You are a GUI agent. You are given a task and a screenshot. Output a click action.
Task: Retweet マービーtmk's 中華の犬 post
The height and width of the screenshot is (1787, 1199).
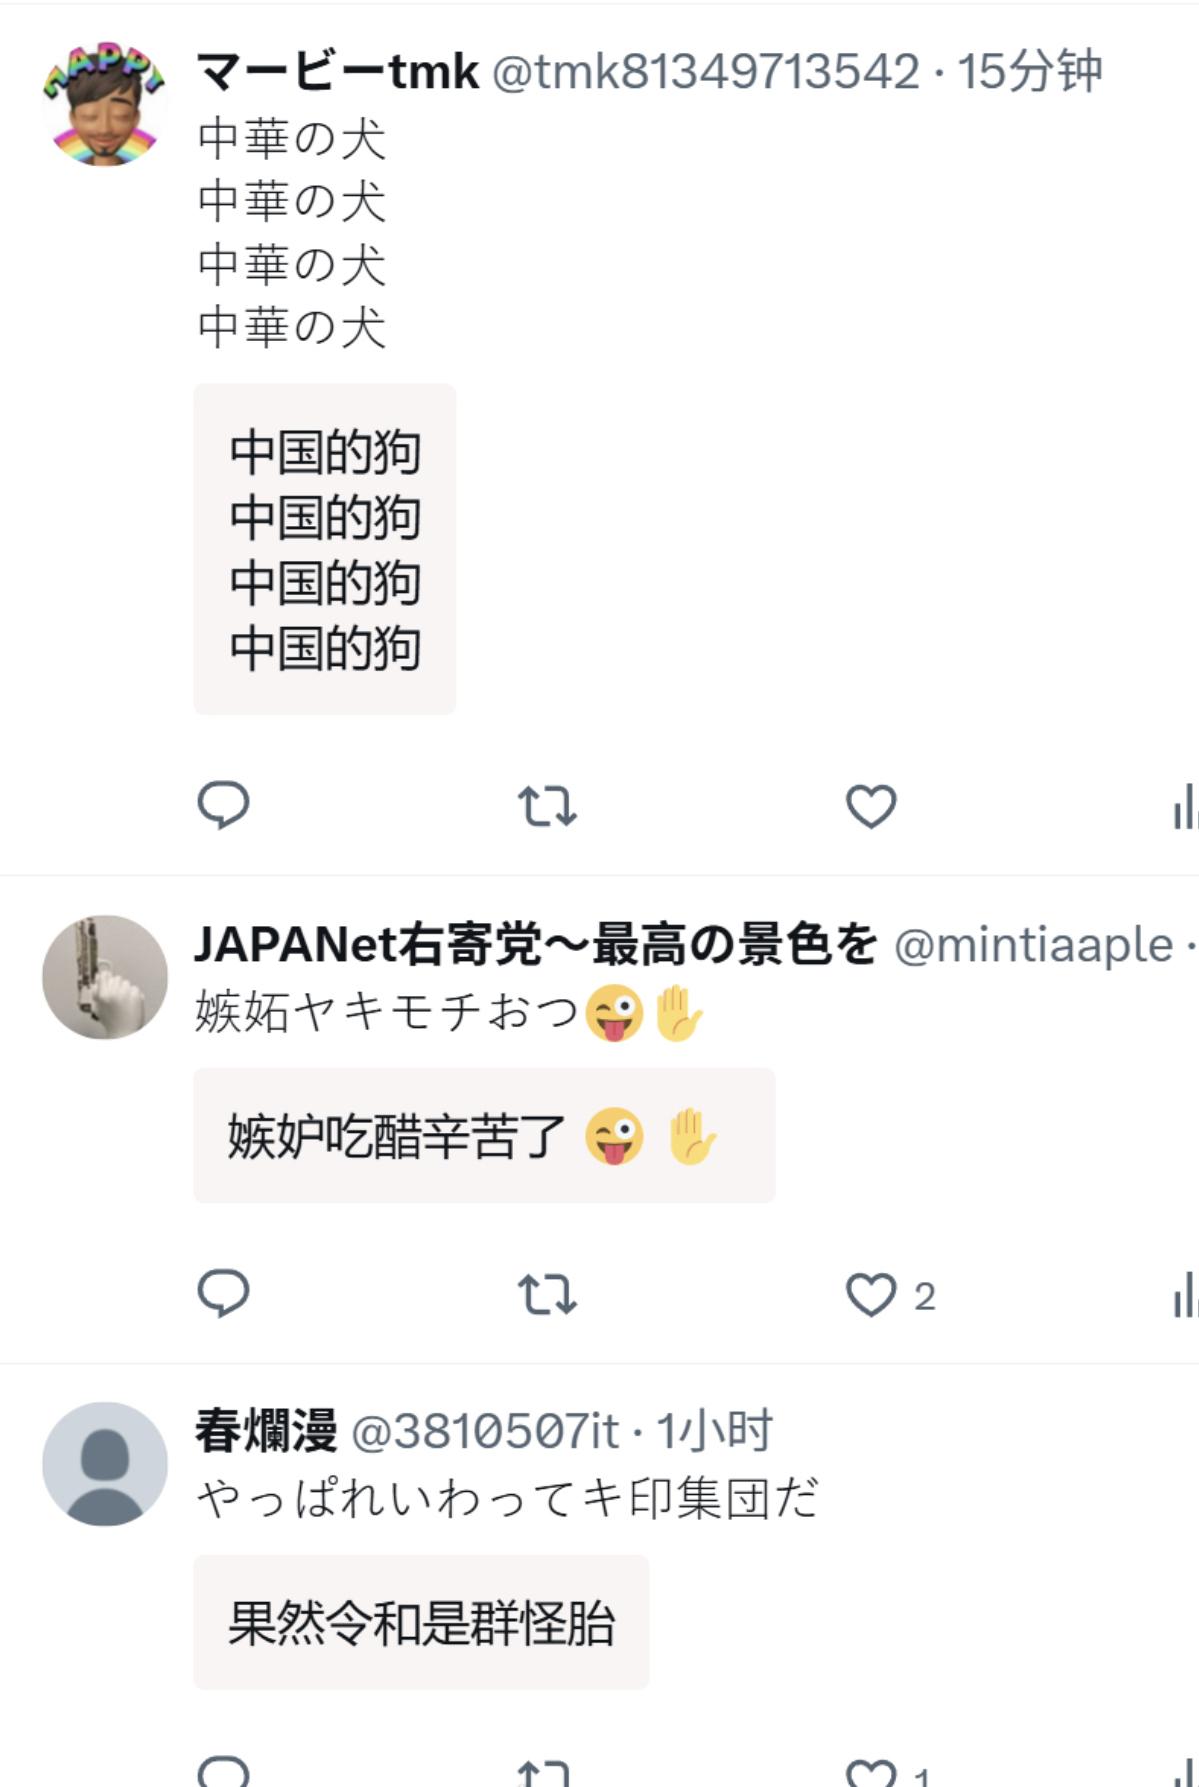point(547,806)
